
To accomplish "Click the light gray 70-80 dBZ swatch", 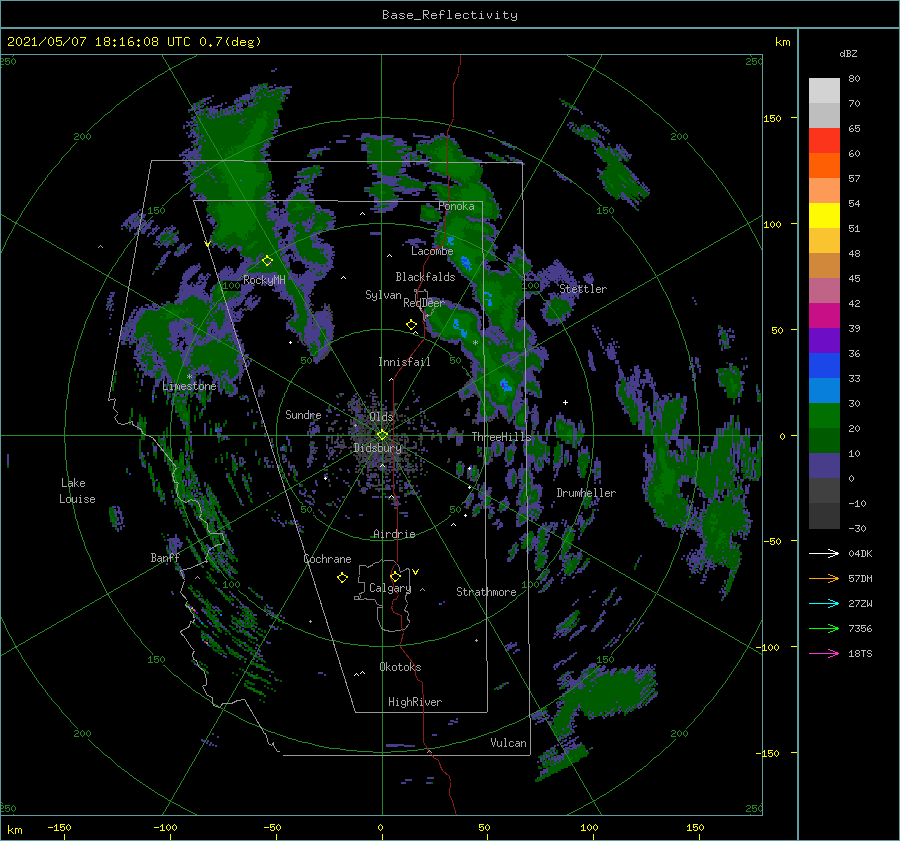I will [x=824, y=91].
